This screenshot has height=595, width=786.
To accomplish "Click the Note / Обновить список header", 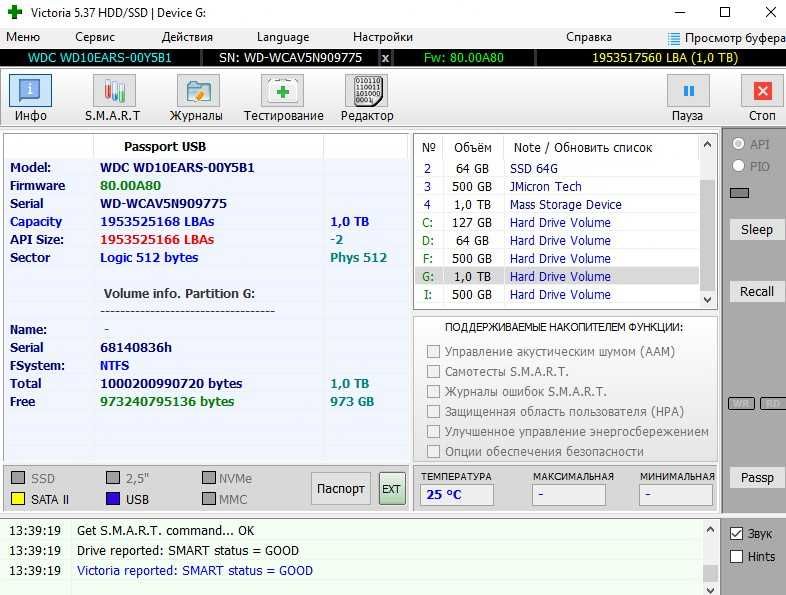I will 582,147.
